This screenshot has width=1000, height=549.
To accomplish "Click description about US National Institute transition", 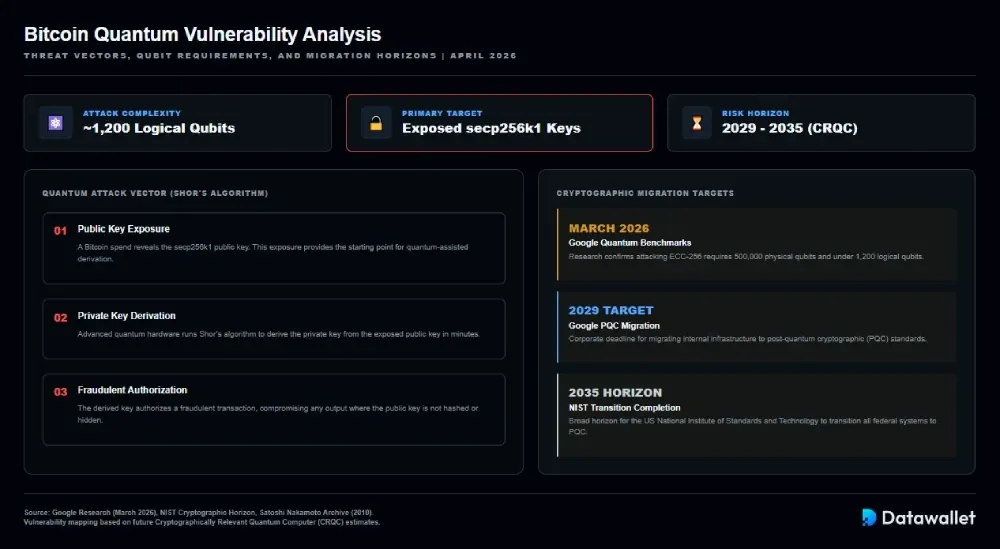I will [753, 426].
